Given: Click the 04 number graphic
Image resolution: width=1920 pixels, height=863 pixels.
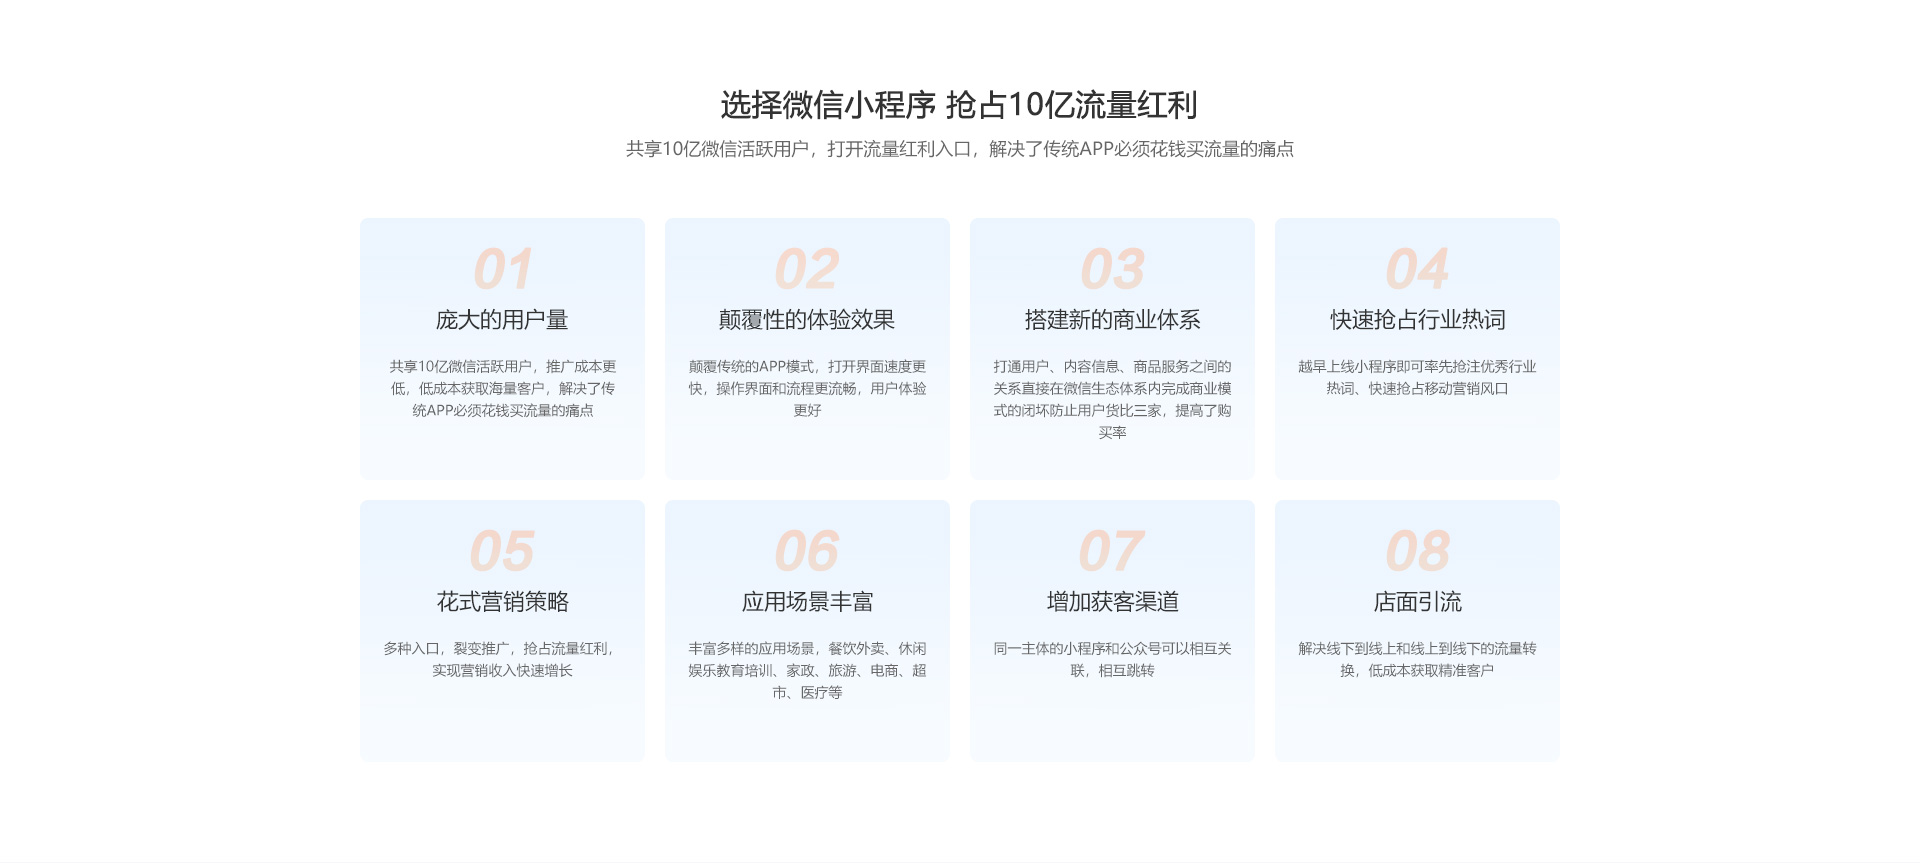Looking at the screenshot, I should pyautogui.click(x=1417, y=269).
